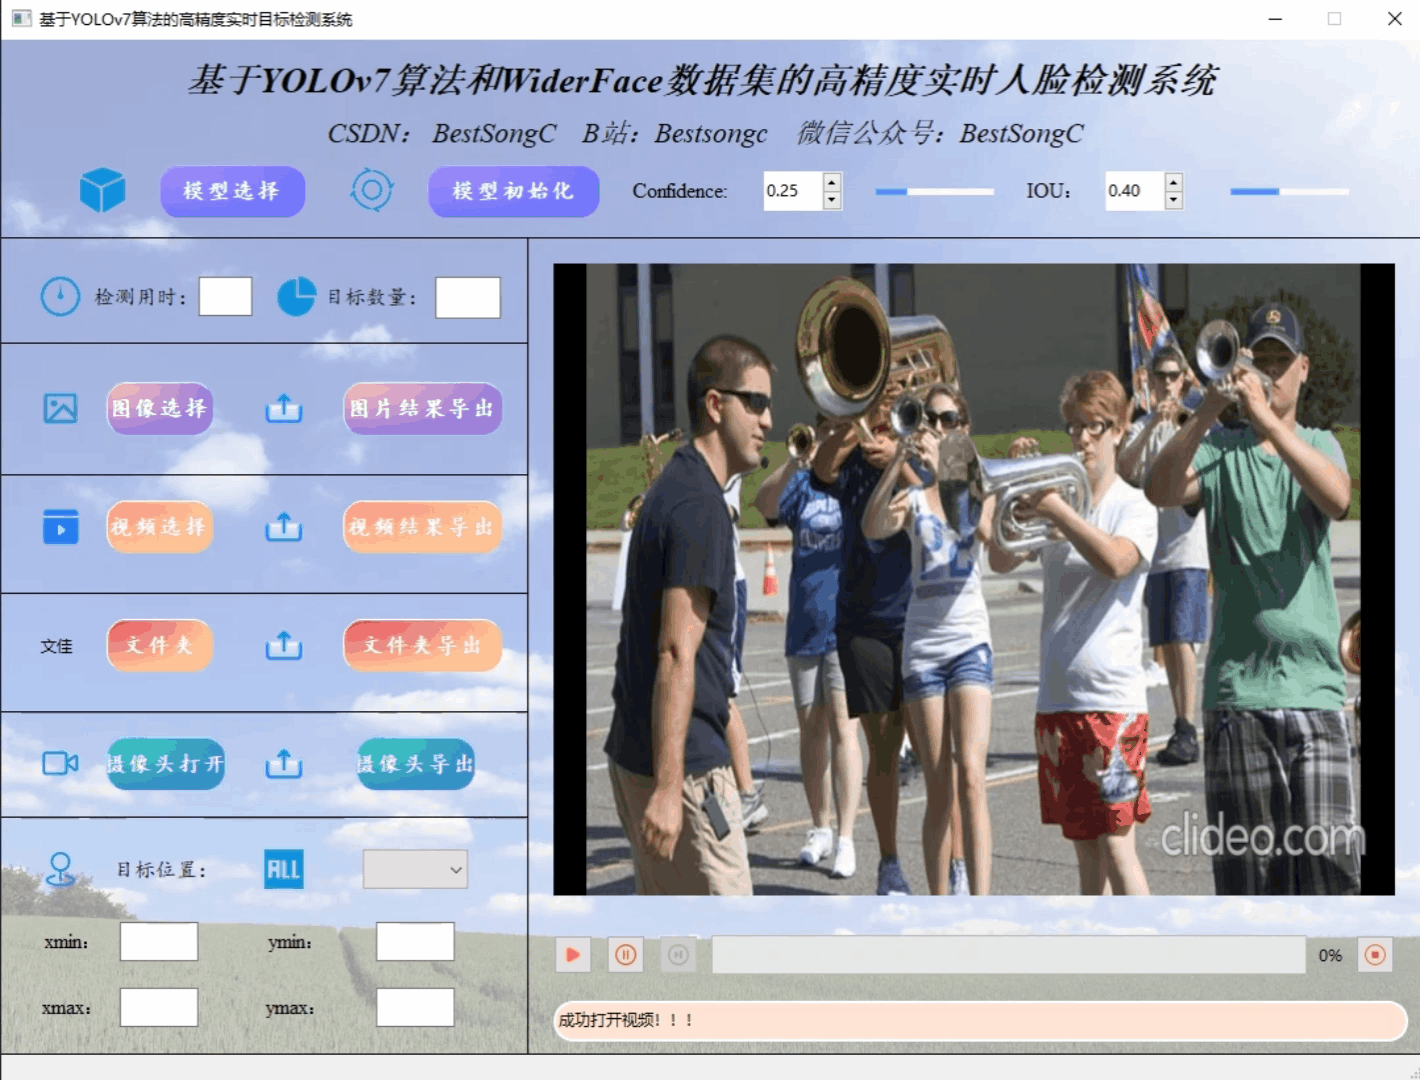Click the 文件夹导出 folder export button

(422, 645)
